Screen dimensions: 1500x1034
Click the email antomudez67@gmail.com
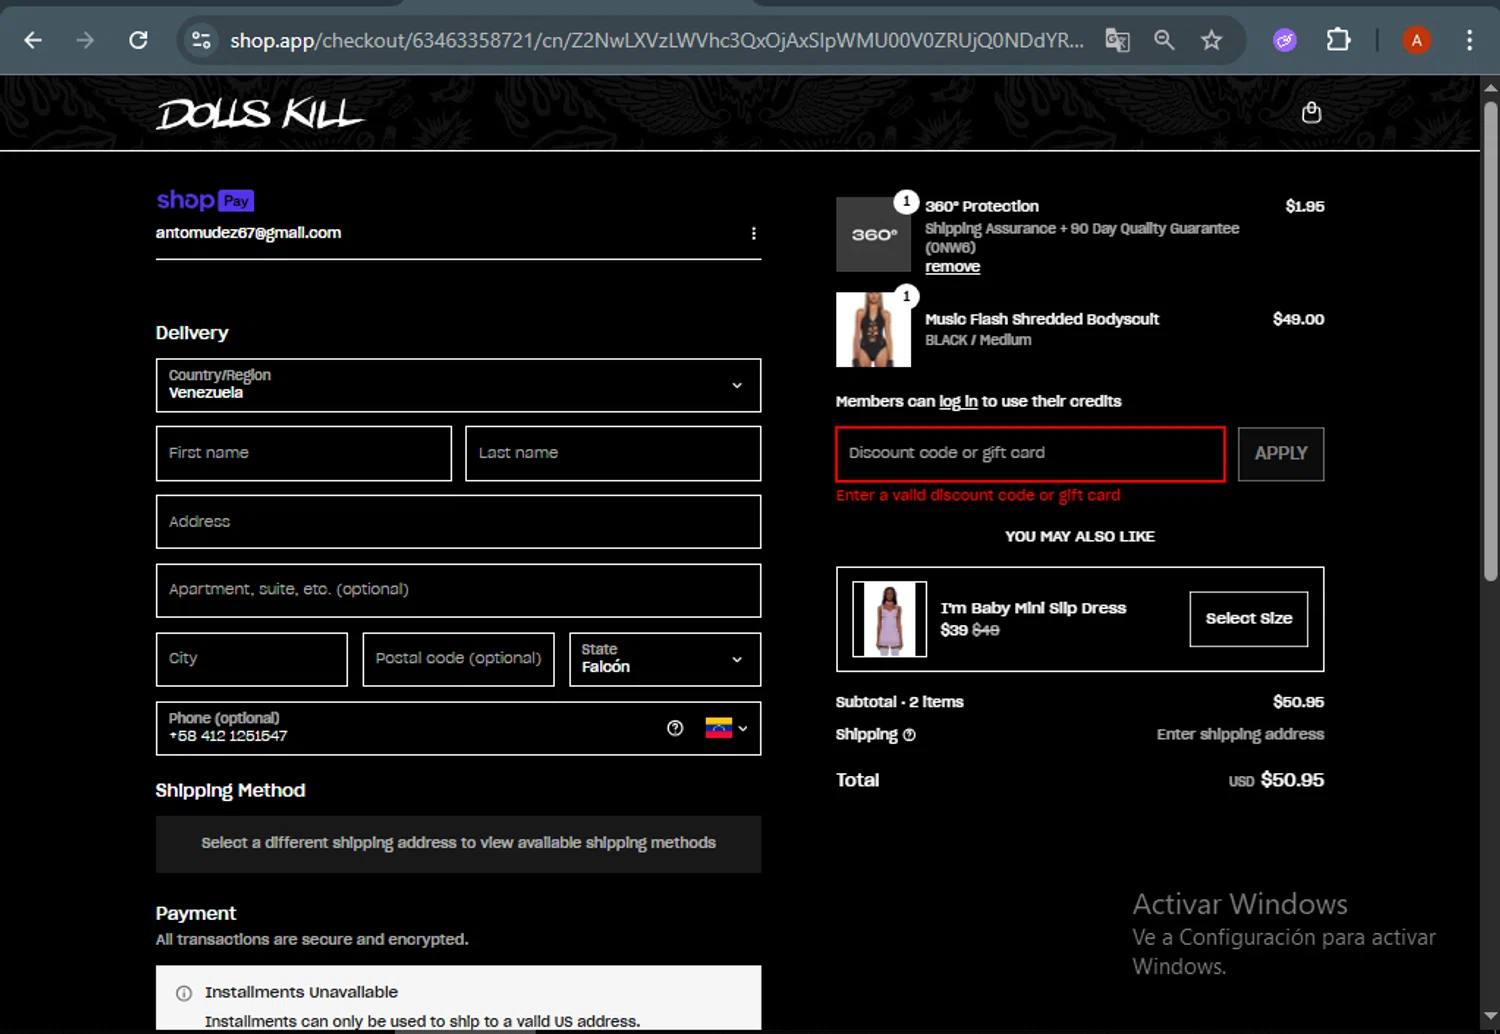point(248,233)
